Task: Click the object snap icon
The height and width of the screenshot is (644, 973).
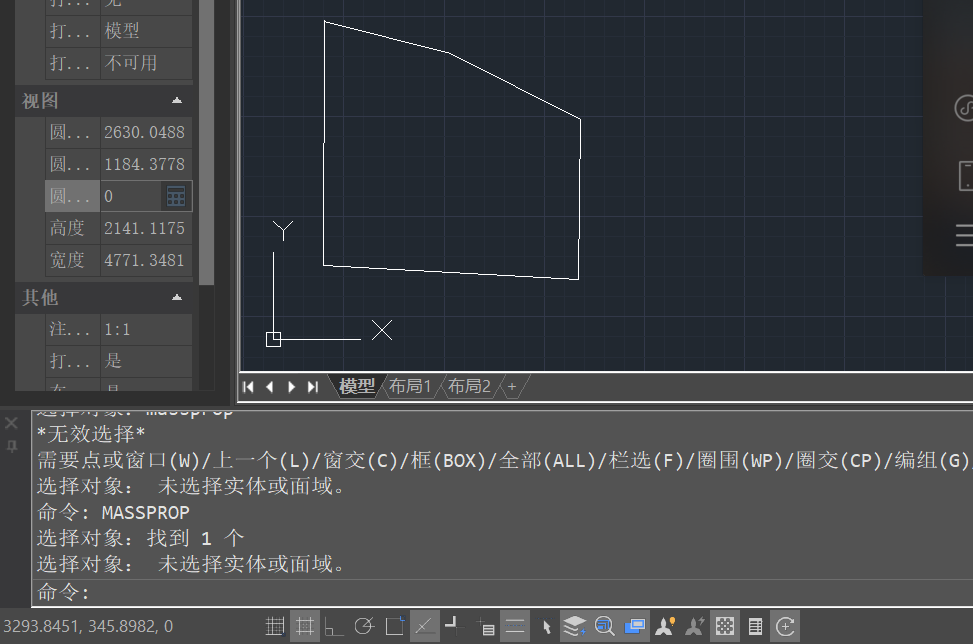Action: point(395,627)
